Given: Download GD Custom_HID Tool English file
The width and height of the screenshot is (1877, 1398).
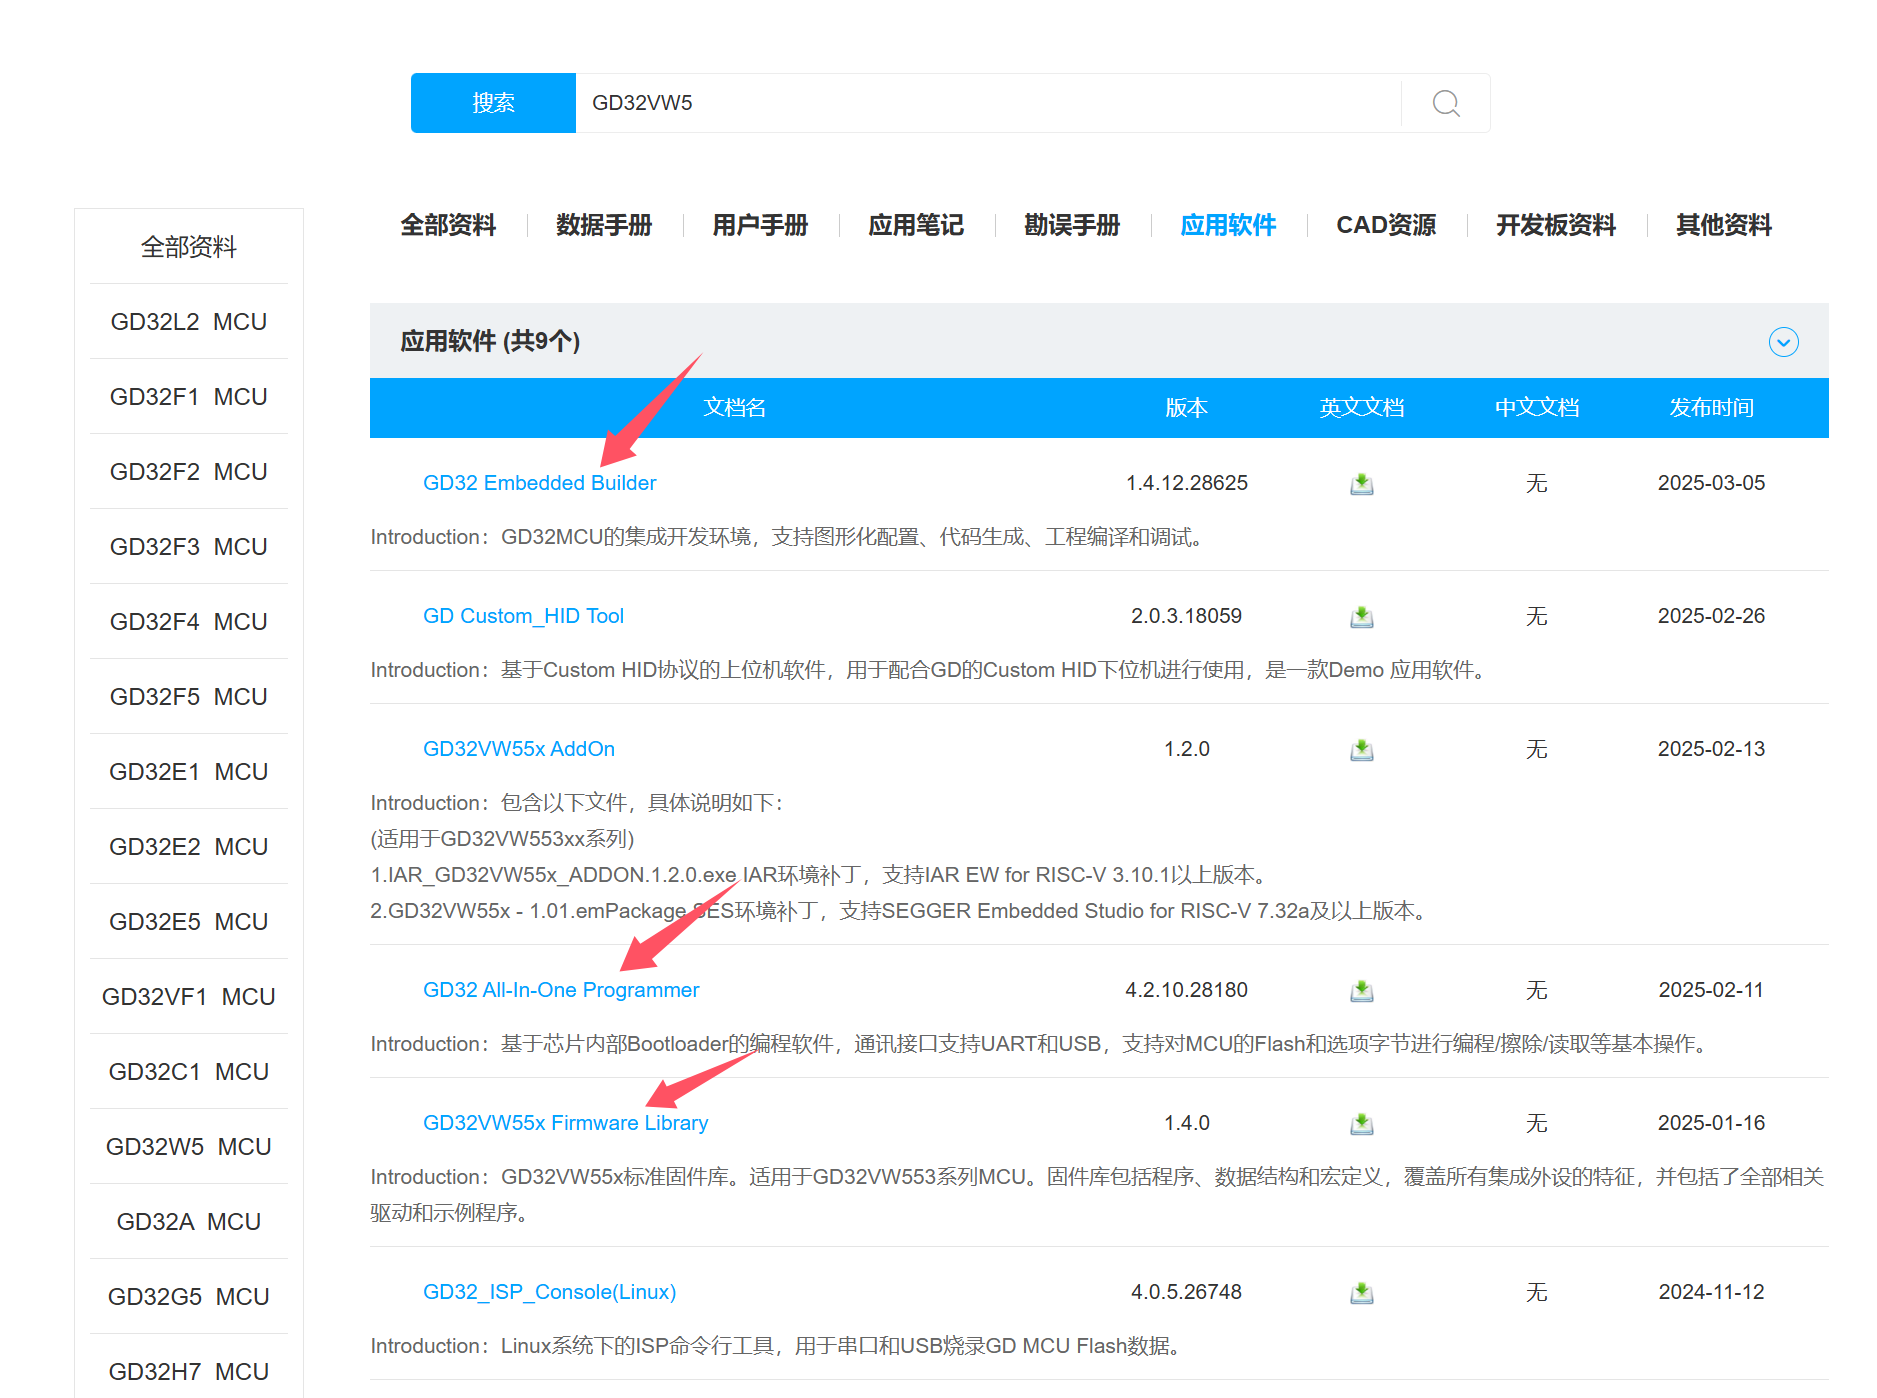Looking at the screenshot, I should pyautogui.click(x=1361, y=617).
